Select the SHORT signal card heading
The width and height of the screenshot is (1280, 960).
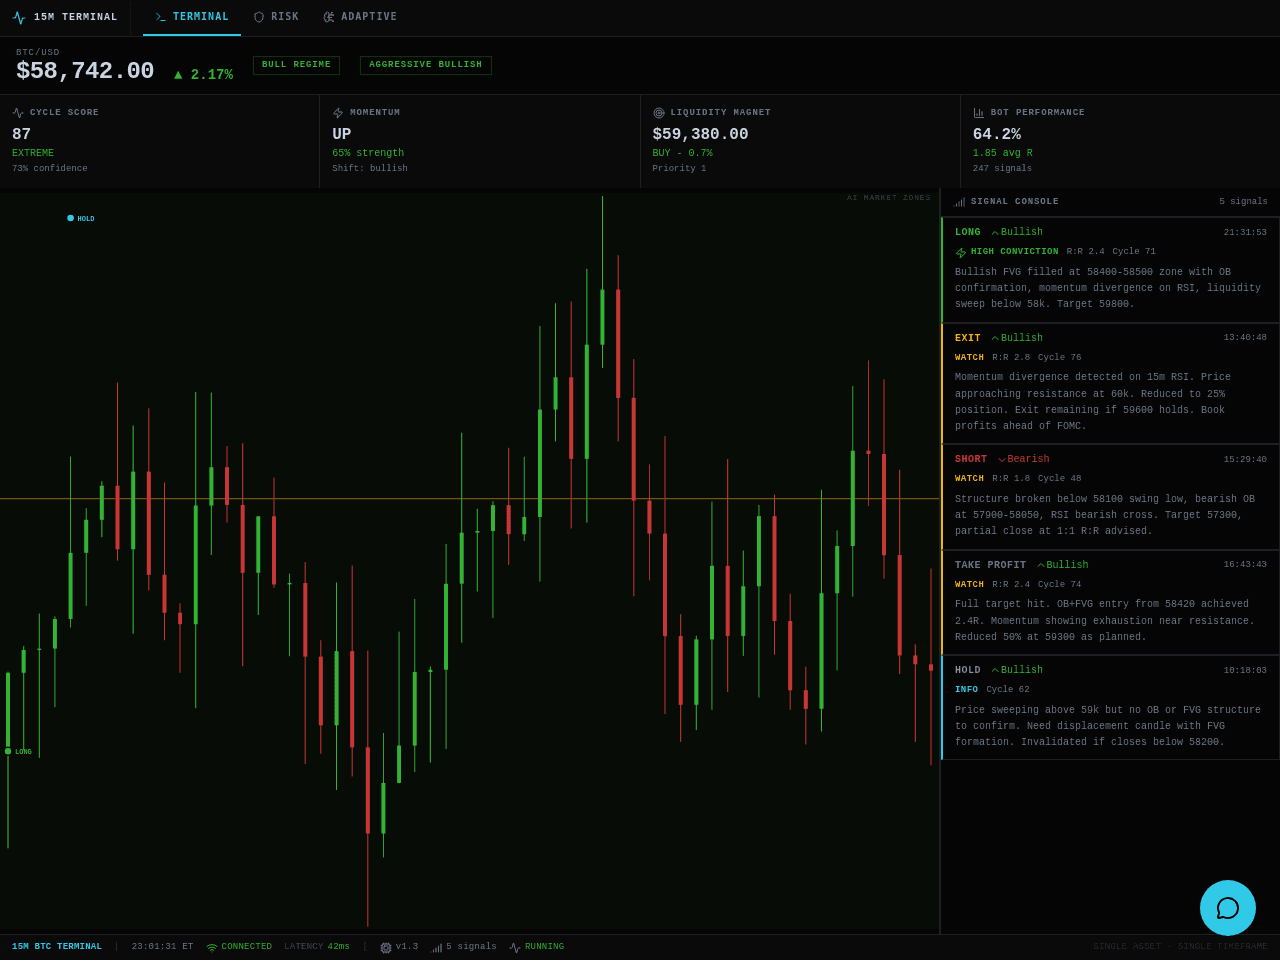[x=971, y=459]
